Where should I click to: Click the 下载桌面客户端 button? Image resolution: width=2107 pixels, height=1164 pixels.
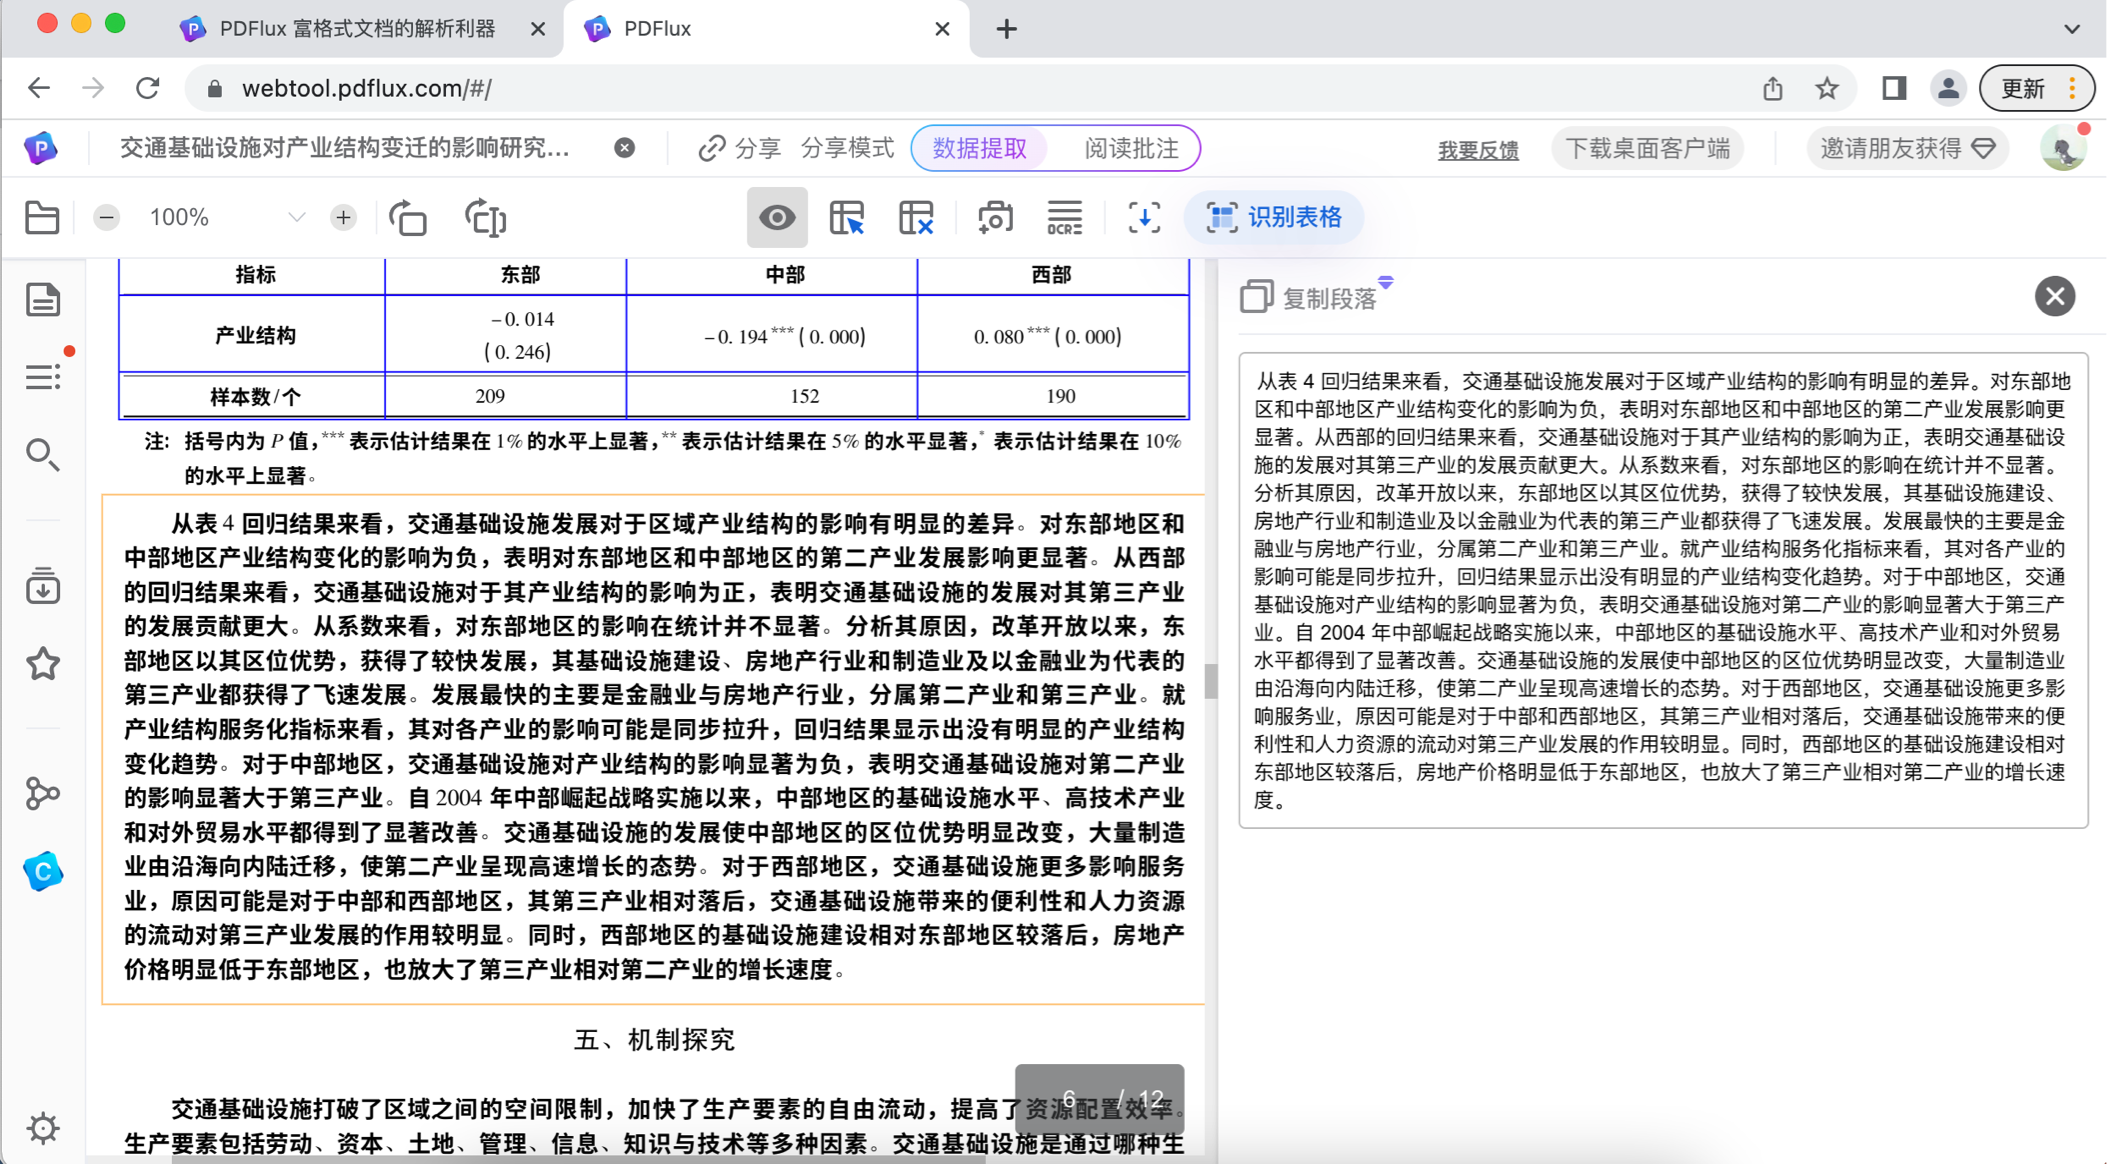(1647, 148)
